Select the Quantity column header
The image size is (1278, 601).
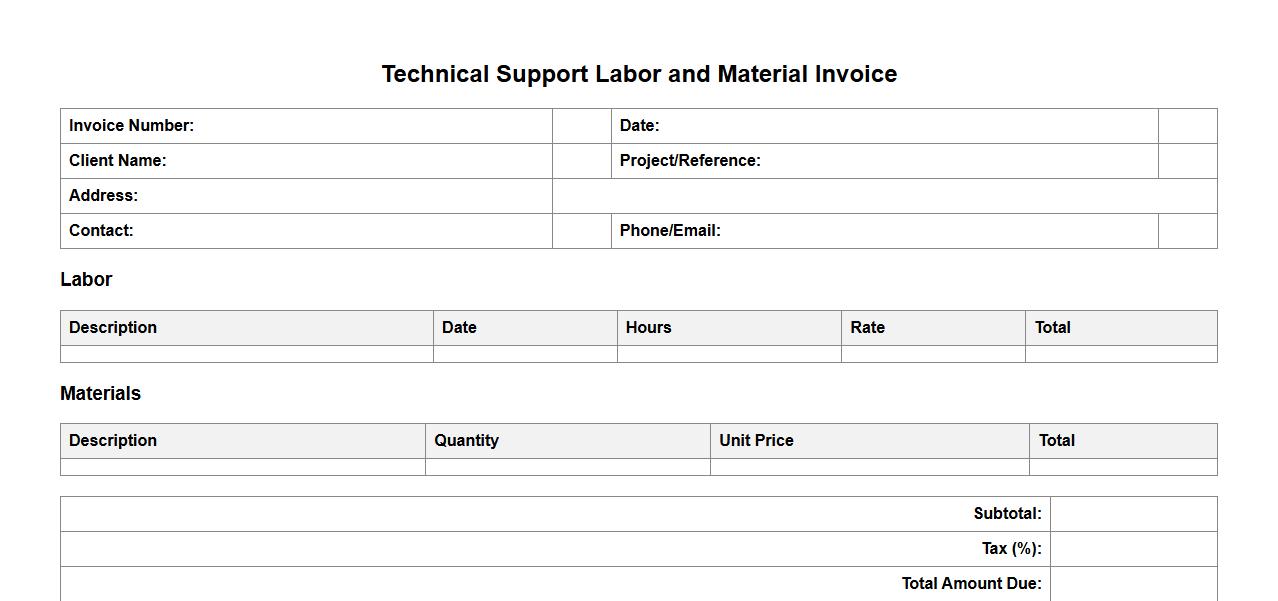[466, 441]
